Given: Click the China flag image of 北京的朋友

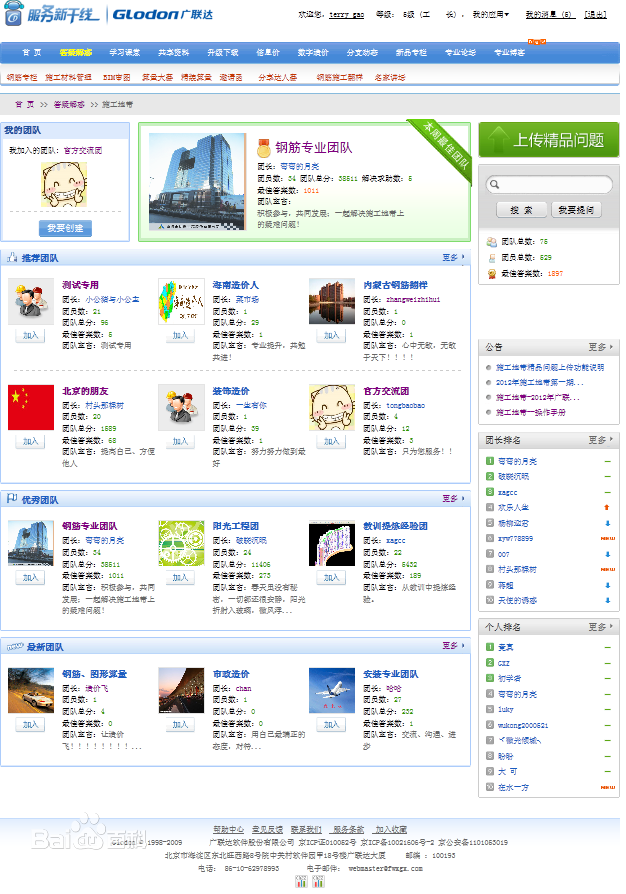Looking at the screenshot, I should [31, 407].
